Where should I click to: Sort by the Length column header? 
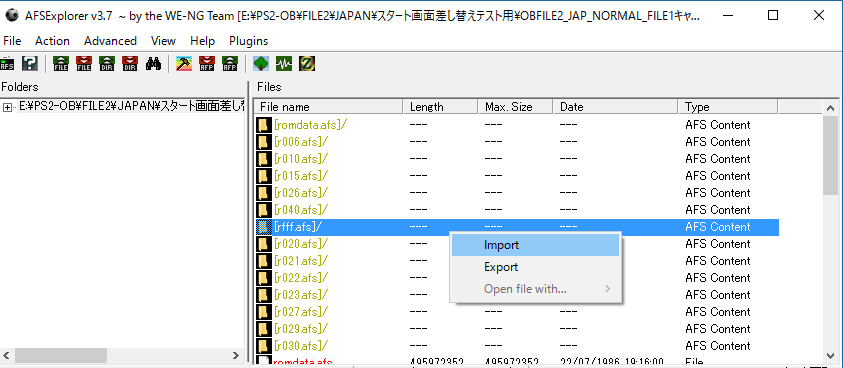441,107
